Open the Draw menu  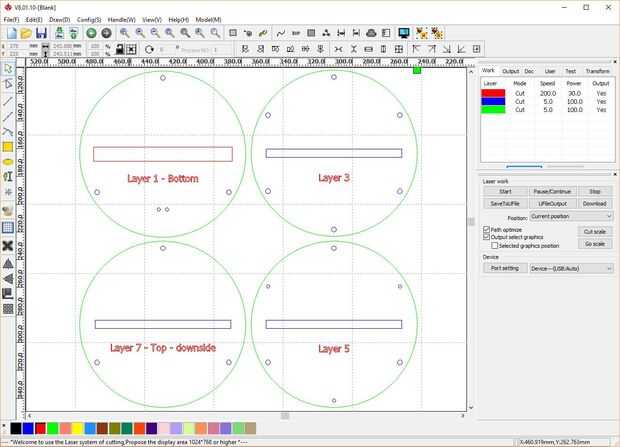coord(59,19)
